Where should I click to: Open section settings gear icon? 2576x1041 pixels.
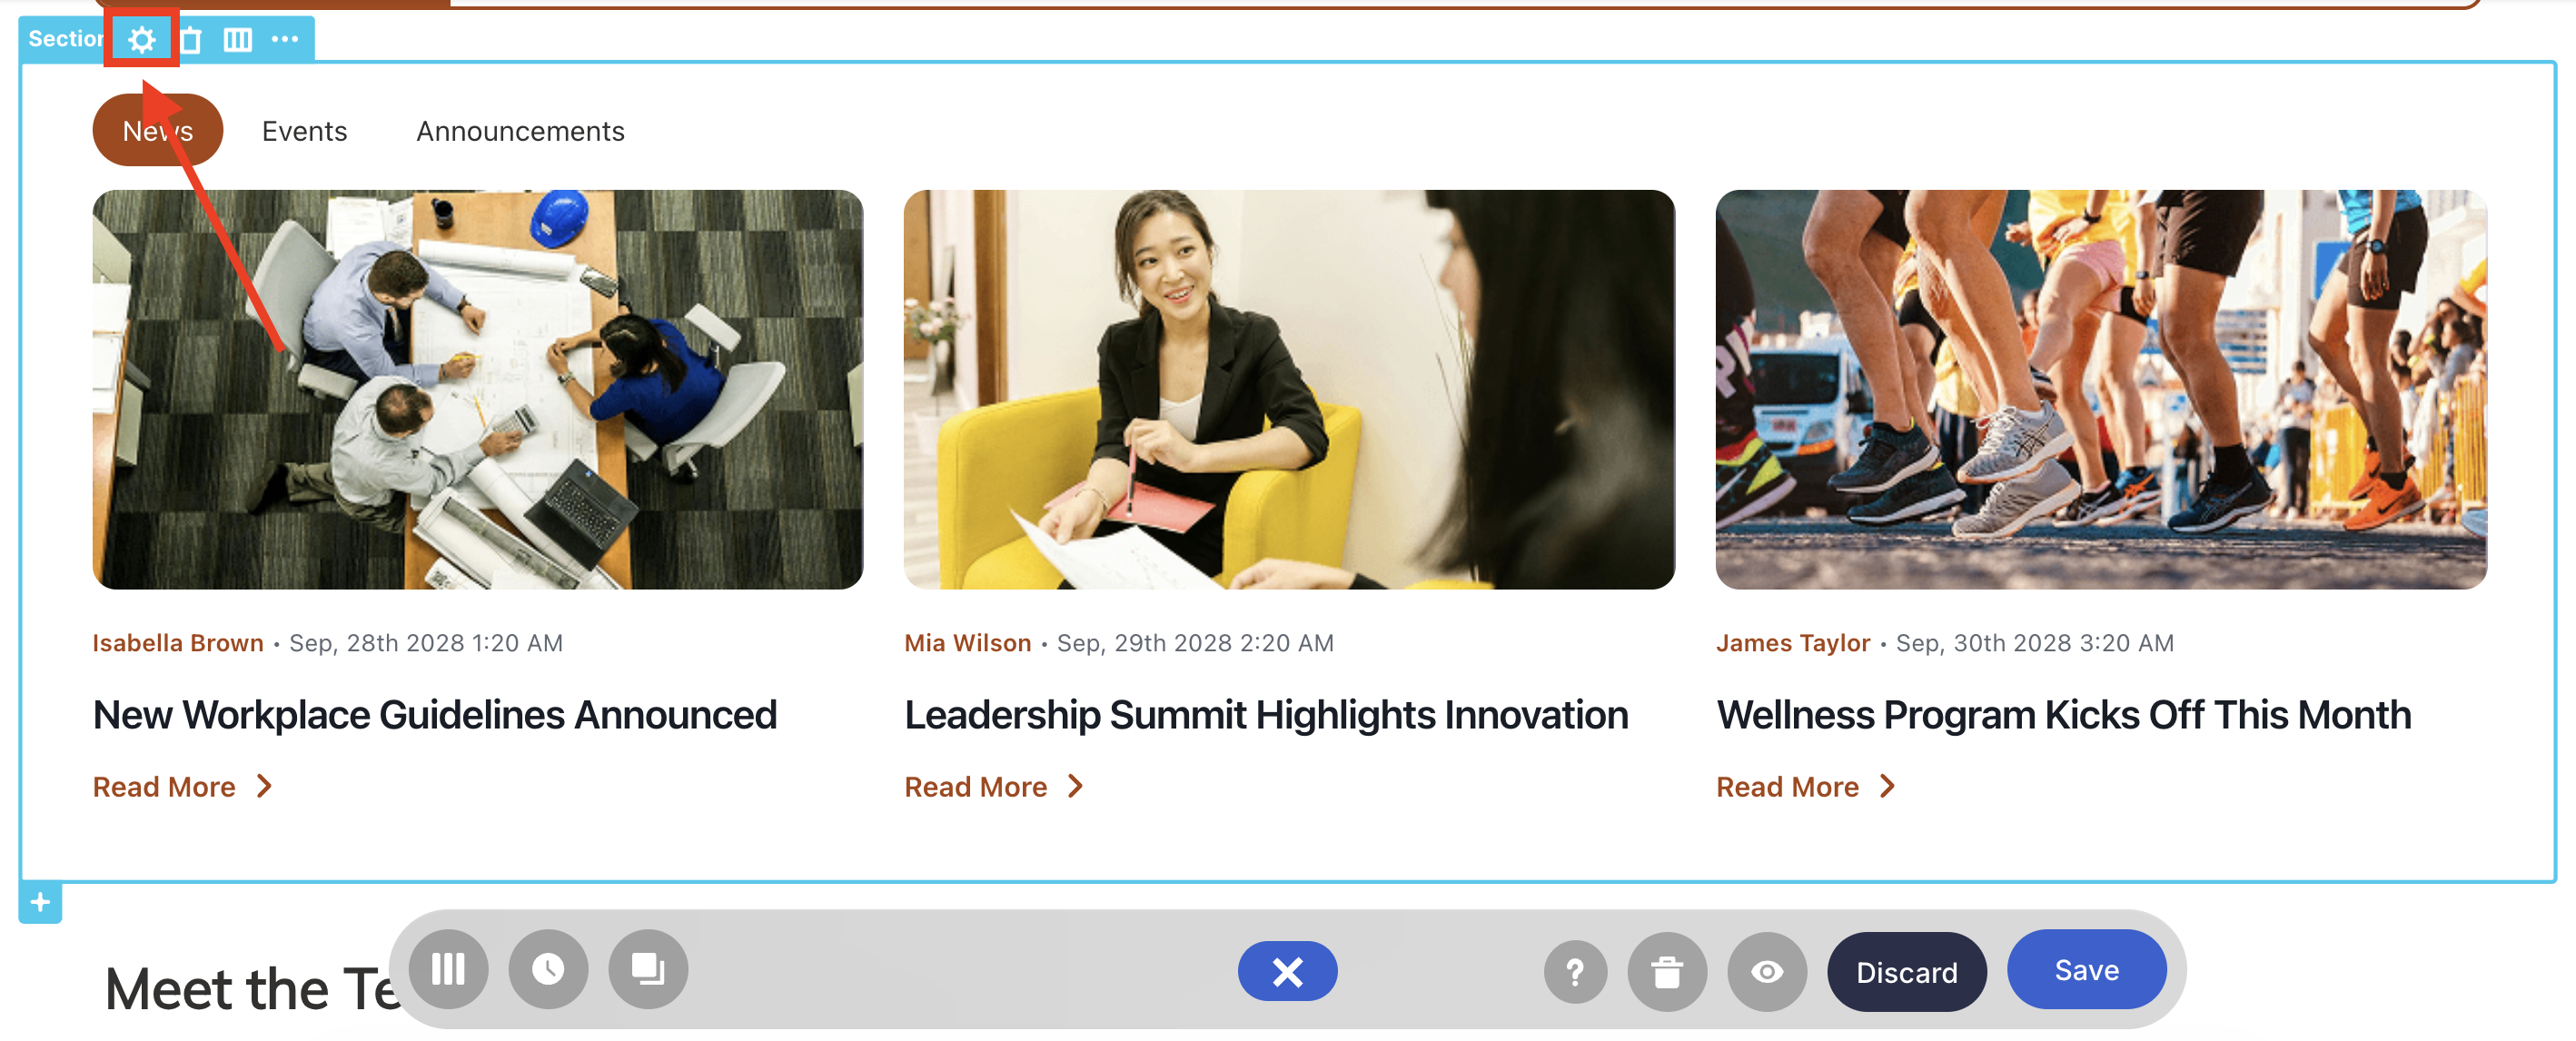(142, 39)
